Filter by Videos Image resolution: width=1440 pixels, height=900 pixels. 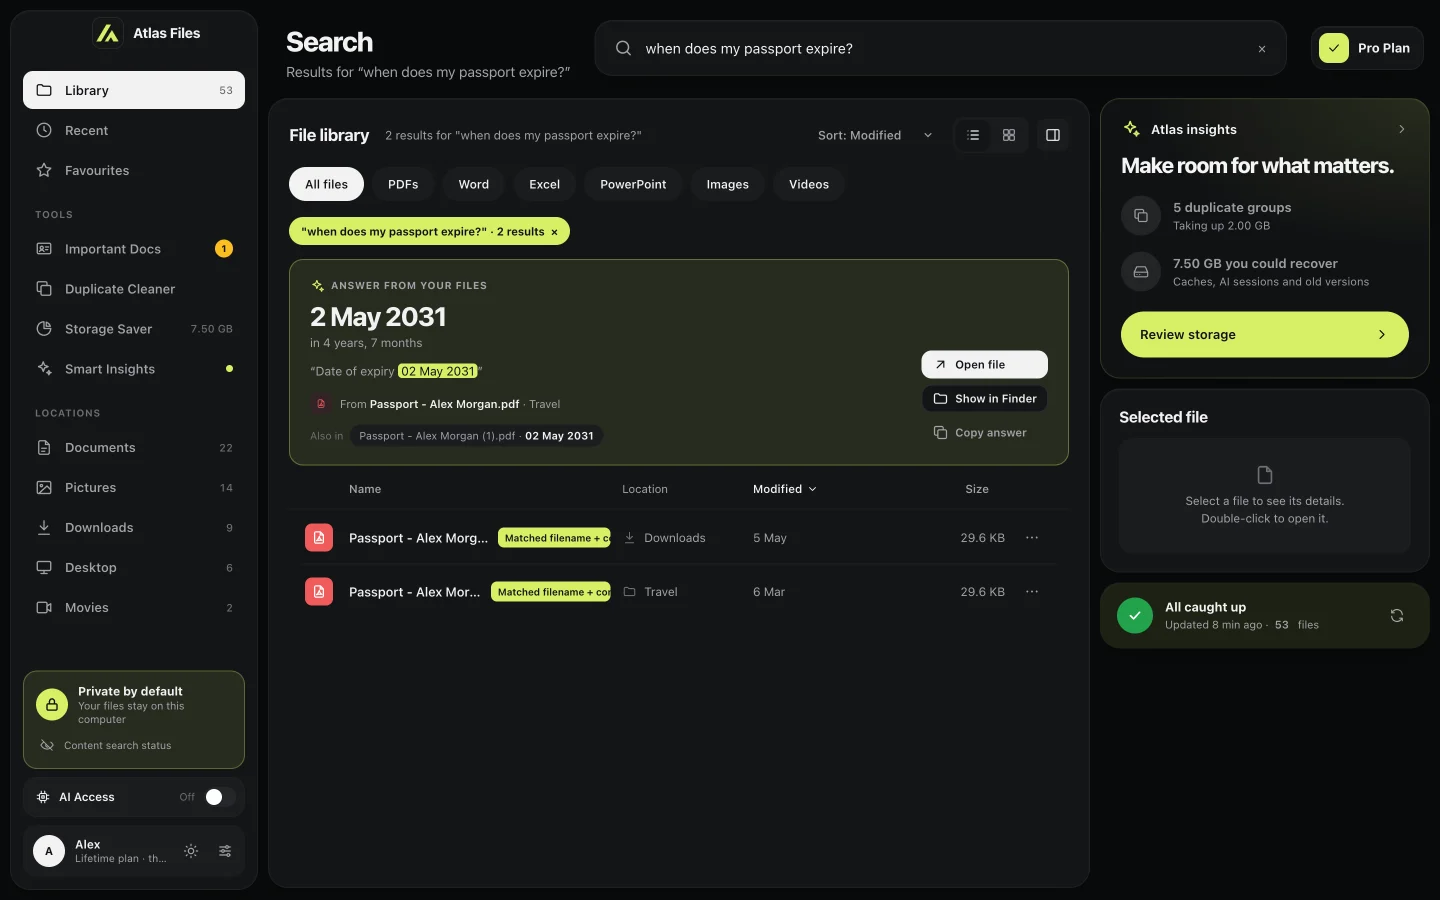pos(809,184)
